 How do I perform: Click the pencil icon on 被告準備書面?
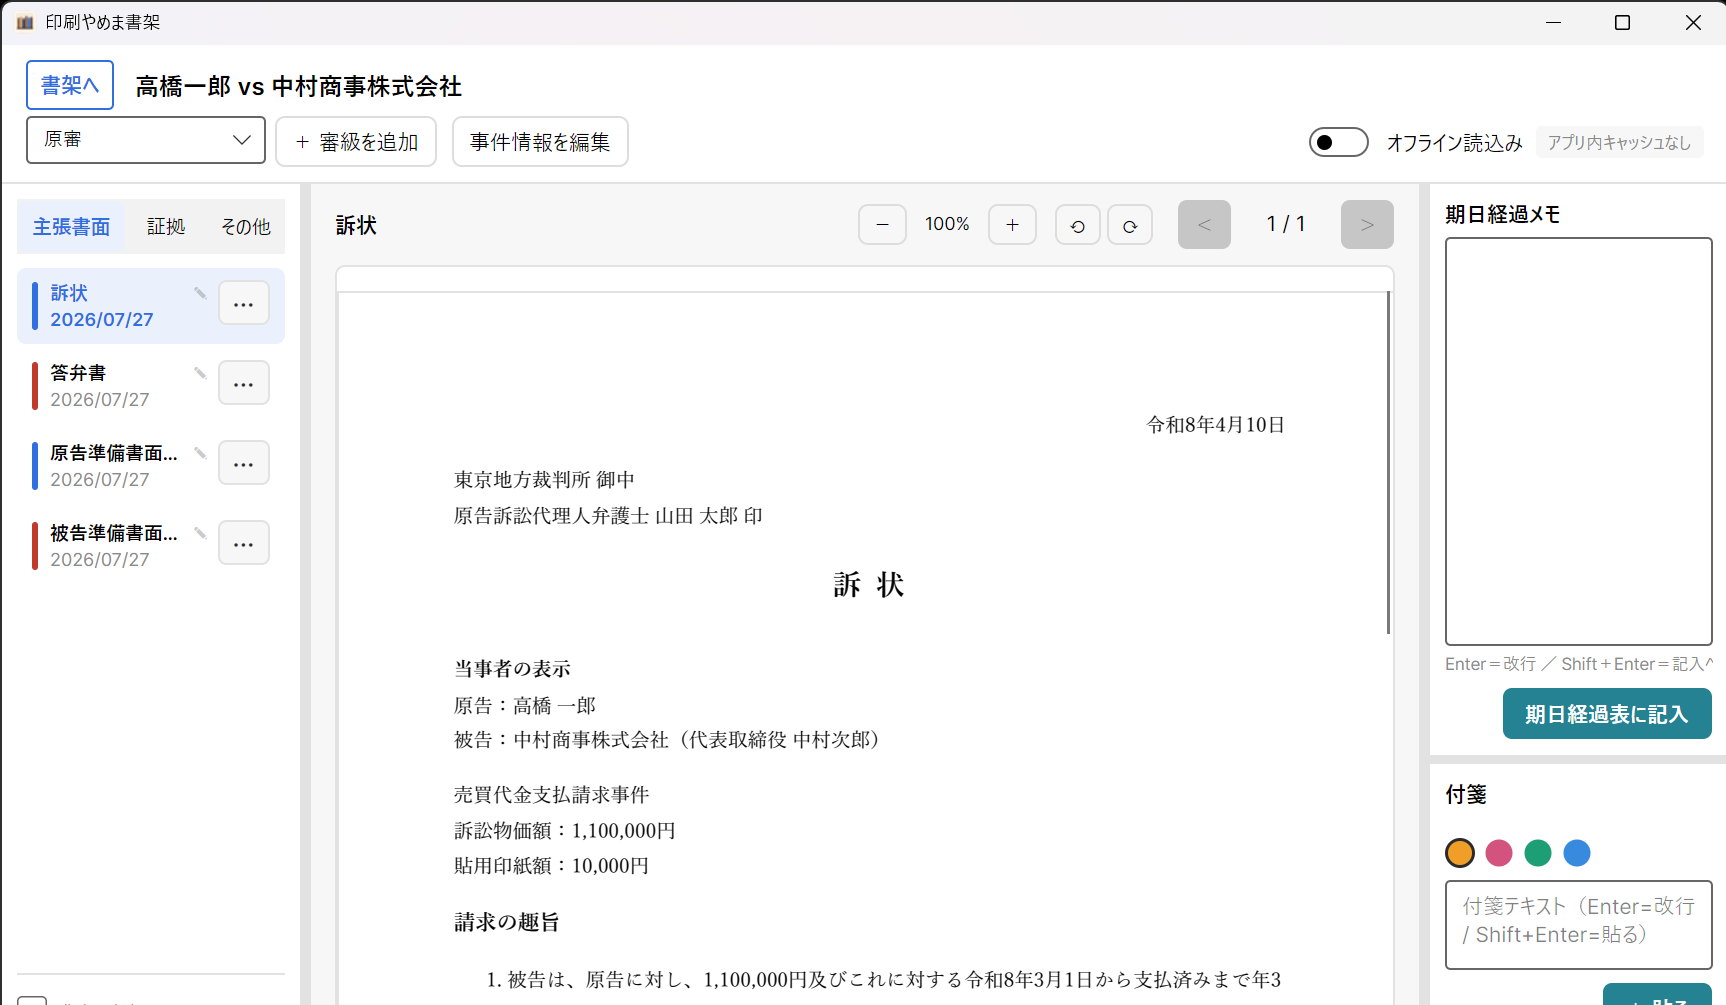coord(200,533)
